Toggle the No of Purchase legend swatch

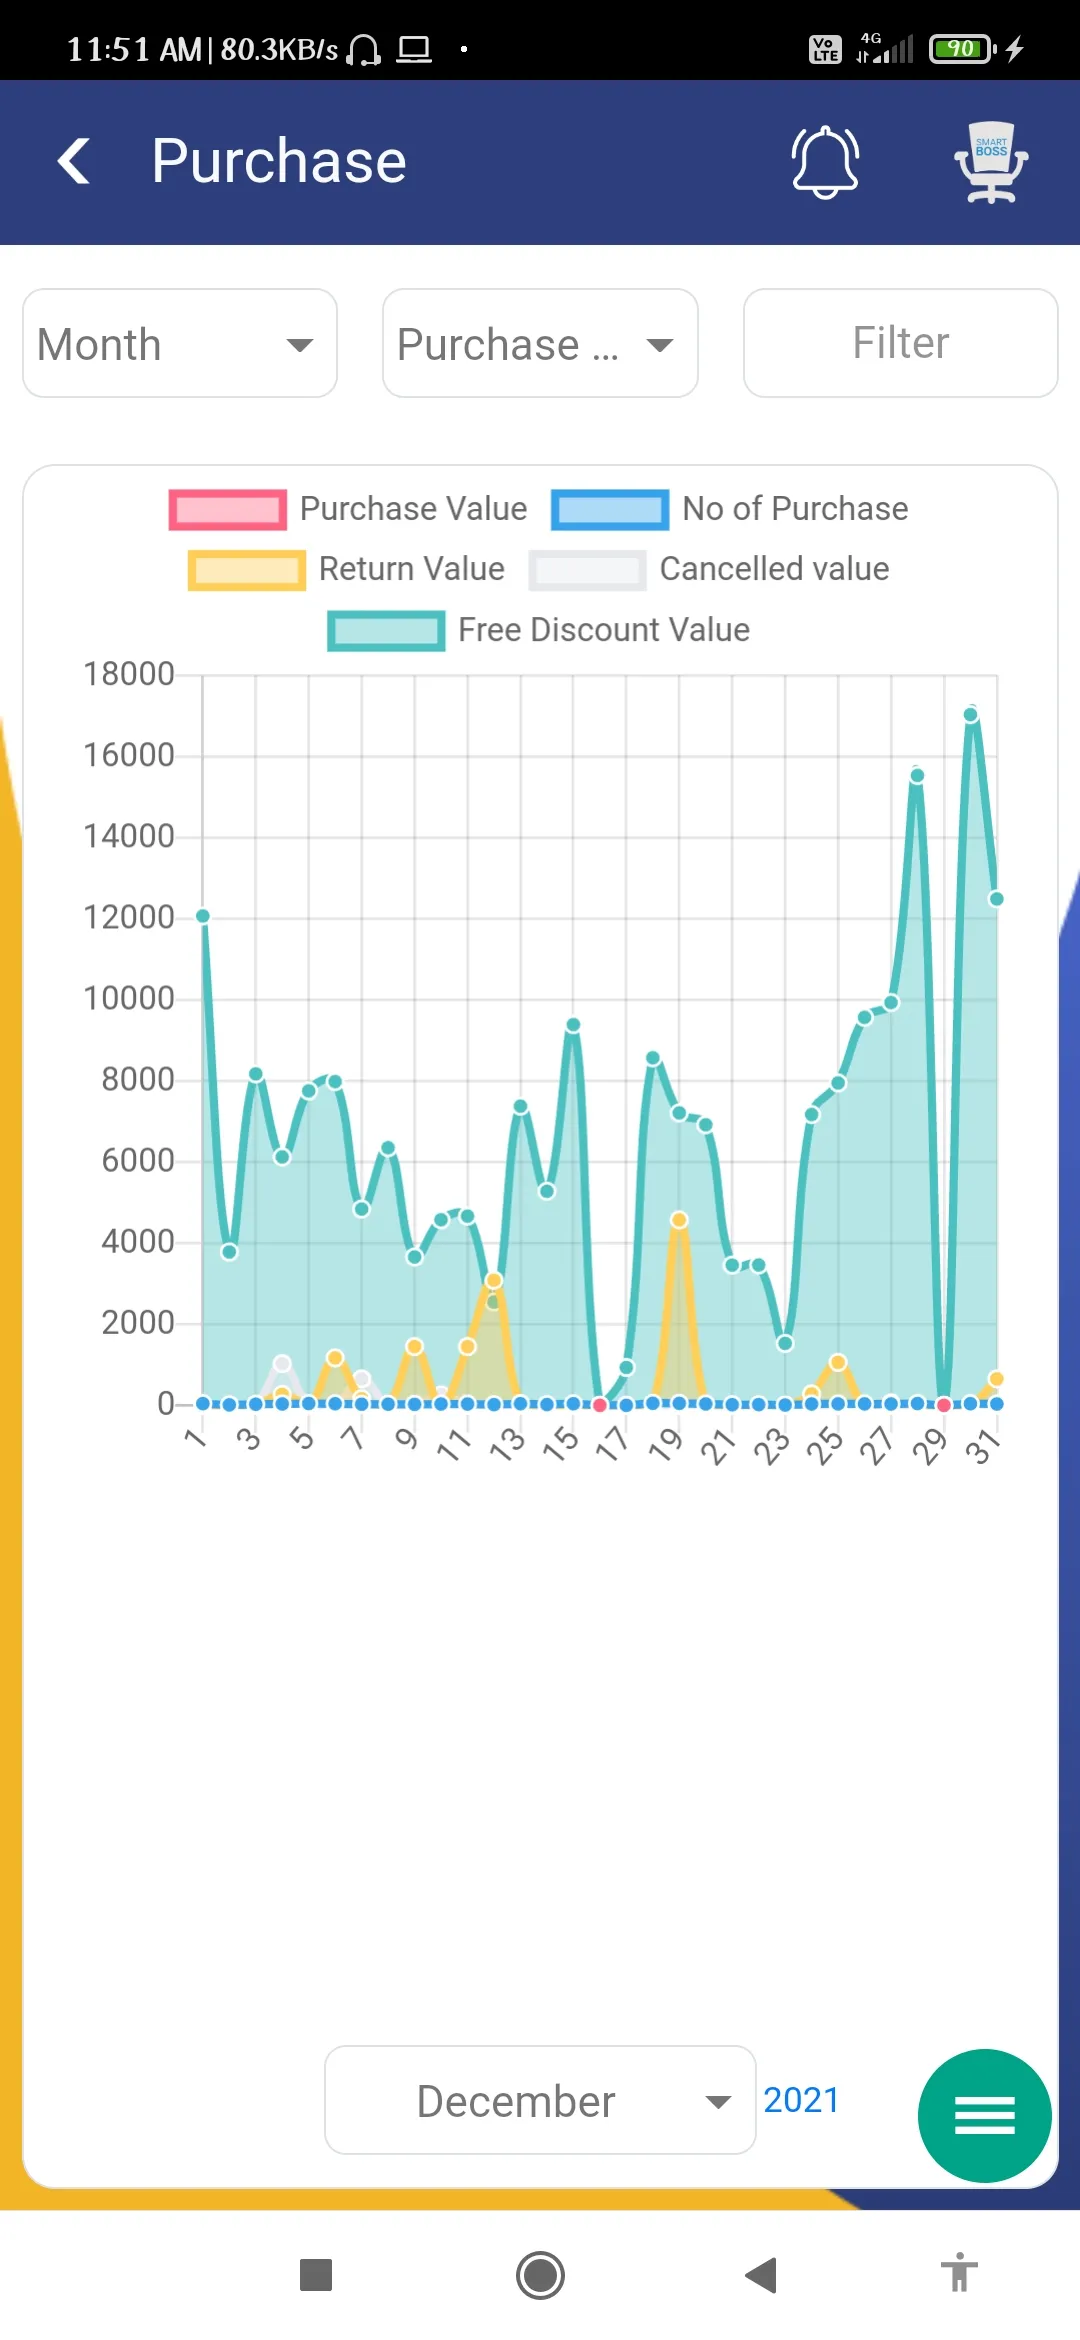click(610, 509)
